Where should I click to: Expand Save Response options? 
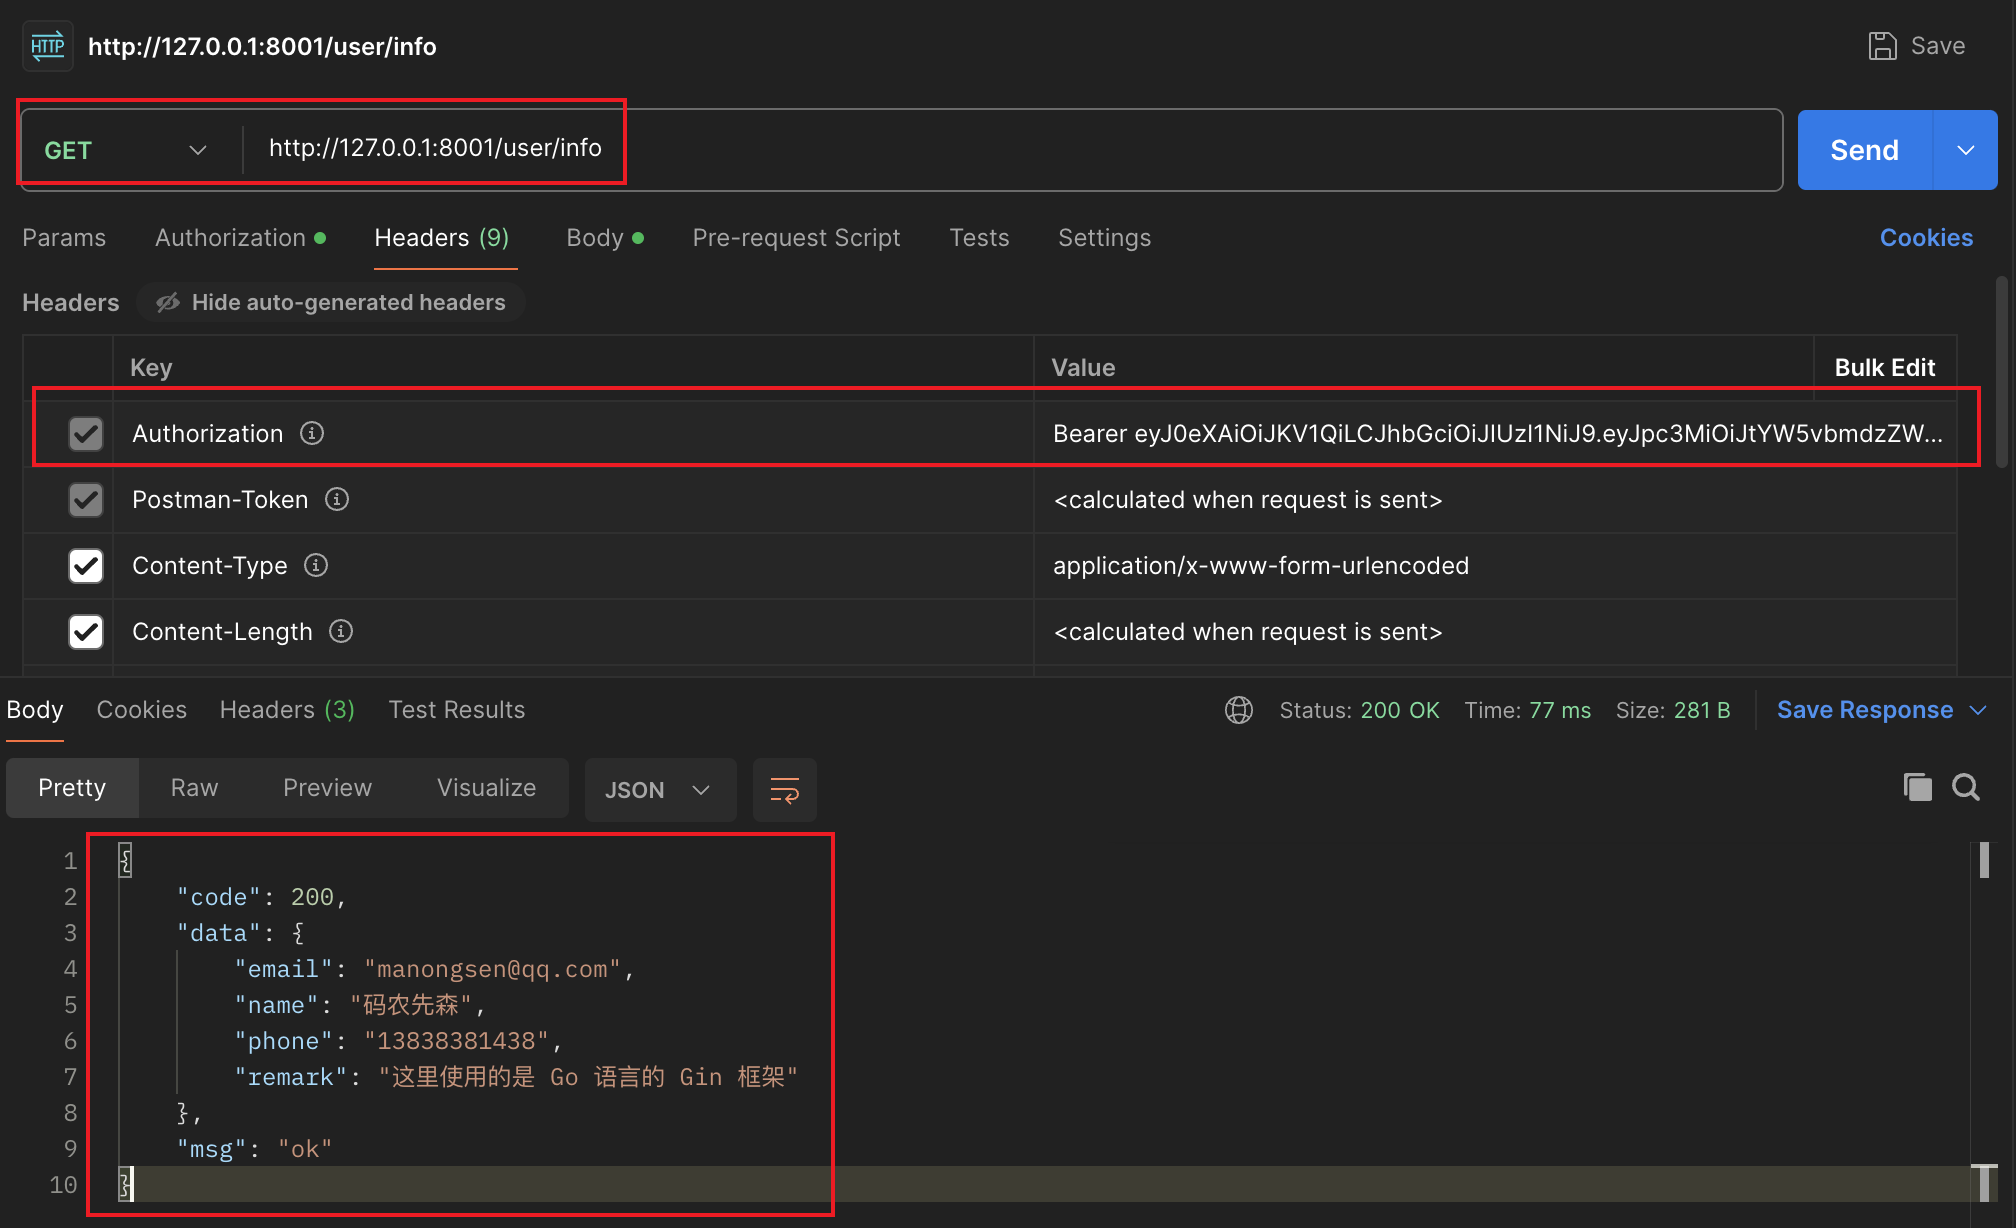[1978, 710]
